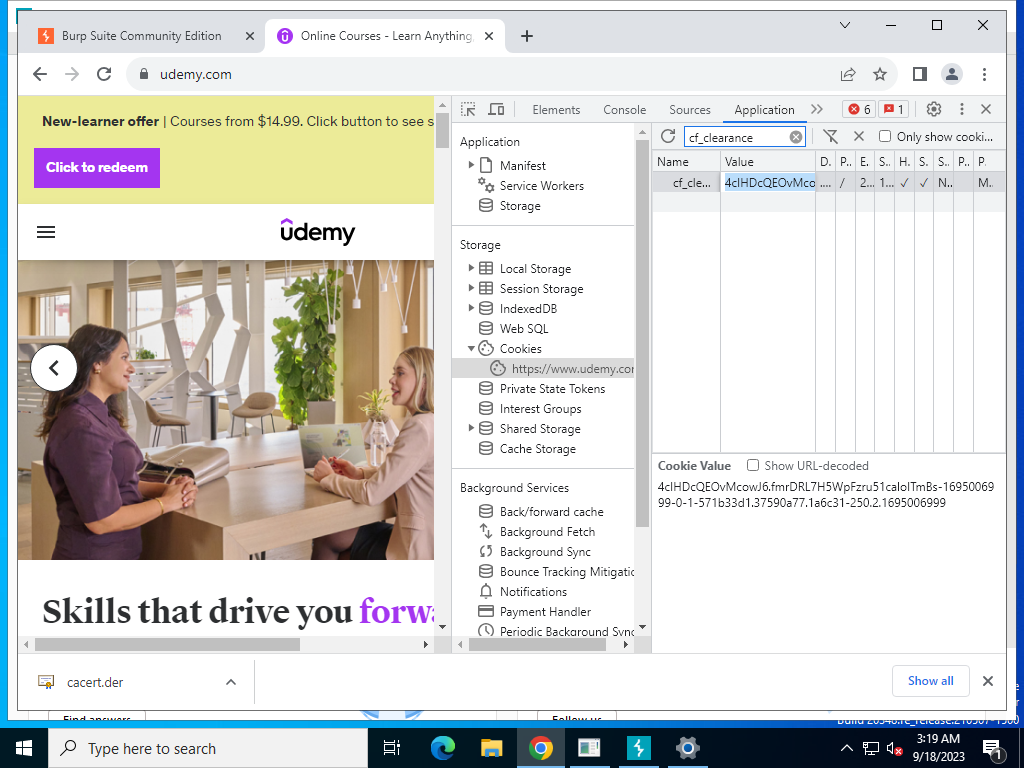Open the Udemy hamburger menu
Viewport: 1024px width, 768px height.
coord(46,232)
